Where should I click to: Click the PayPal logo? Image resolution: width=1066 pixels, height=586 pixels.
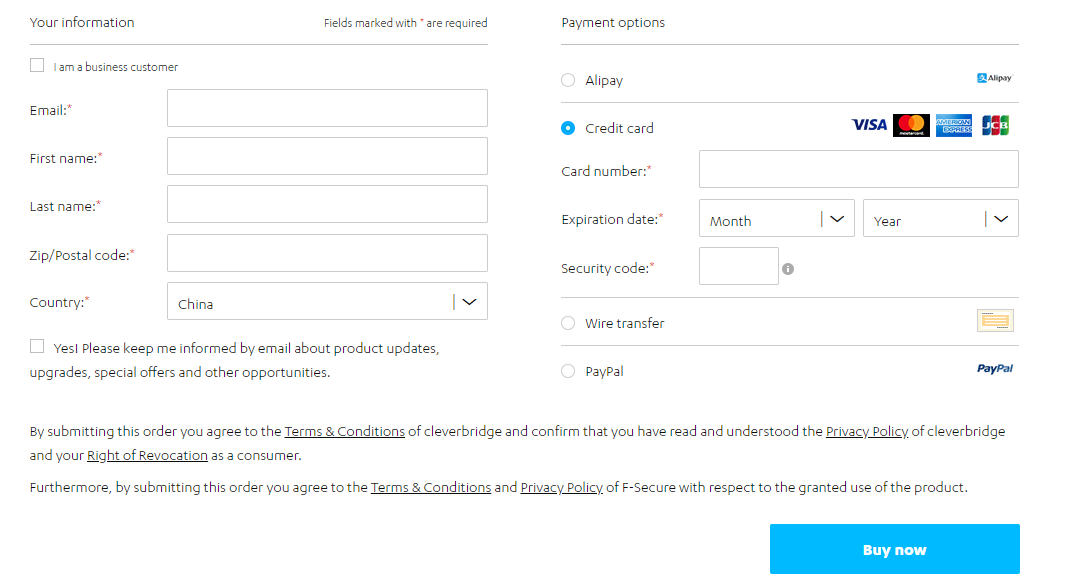click(995, 368)
